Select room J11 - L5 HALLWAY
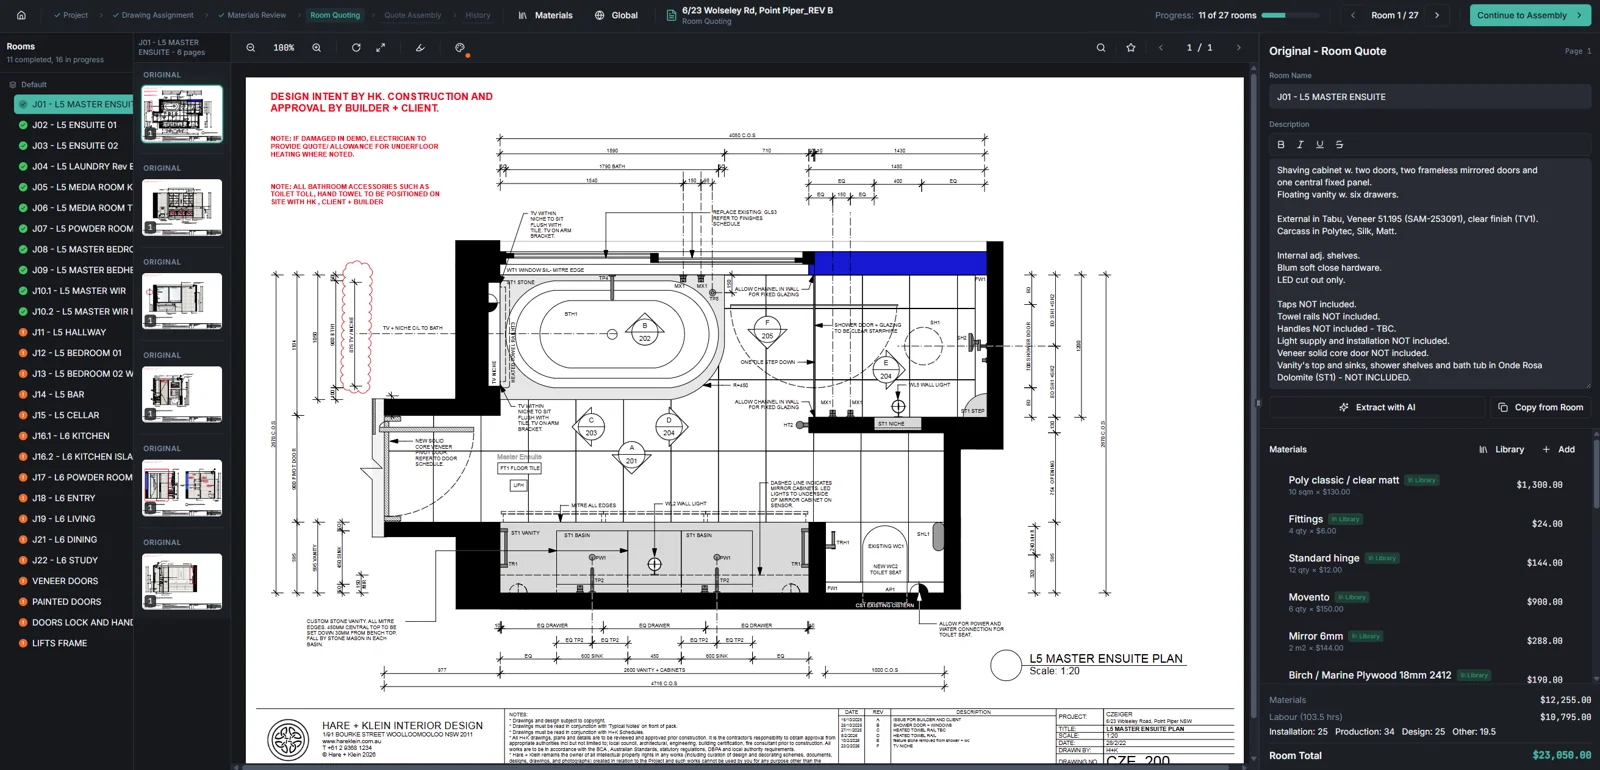This screenshot has width=1600, height=770. point(74,332)
